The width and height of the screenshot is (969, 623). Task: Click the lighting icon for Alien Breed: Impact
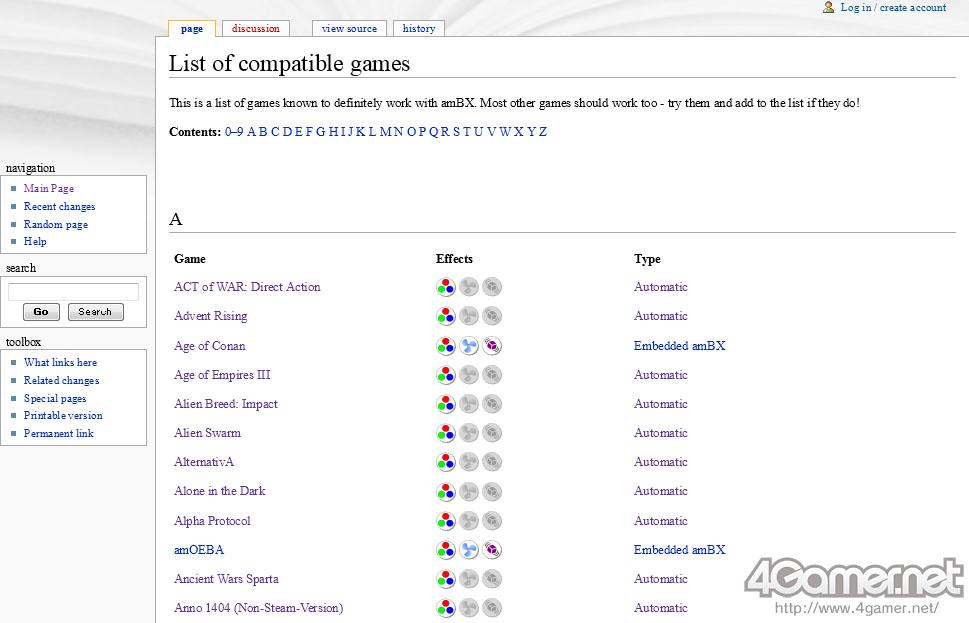pos(446,404)
